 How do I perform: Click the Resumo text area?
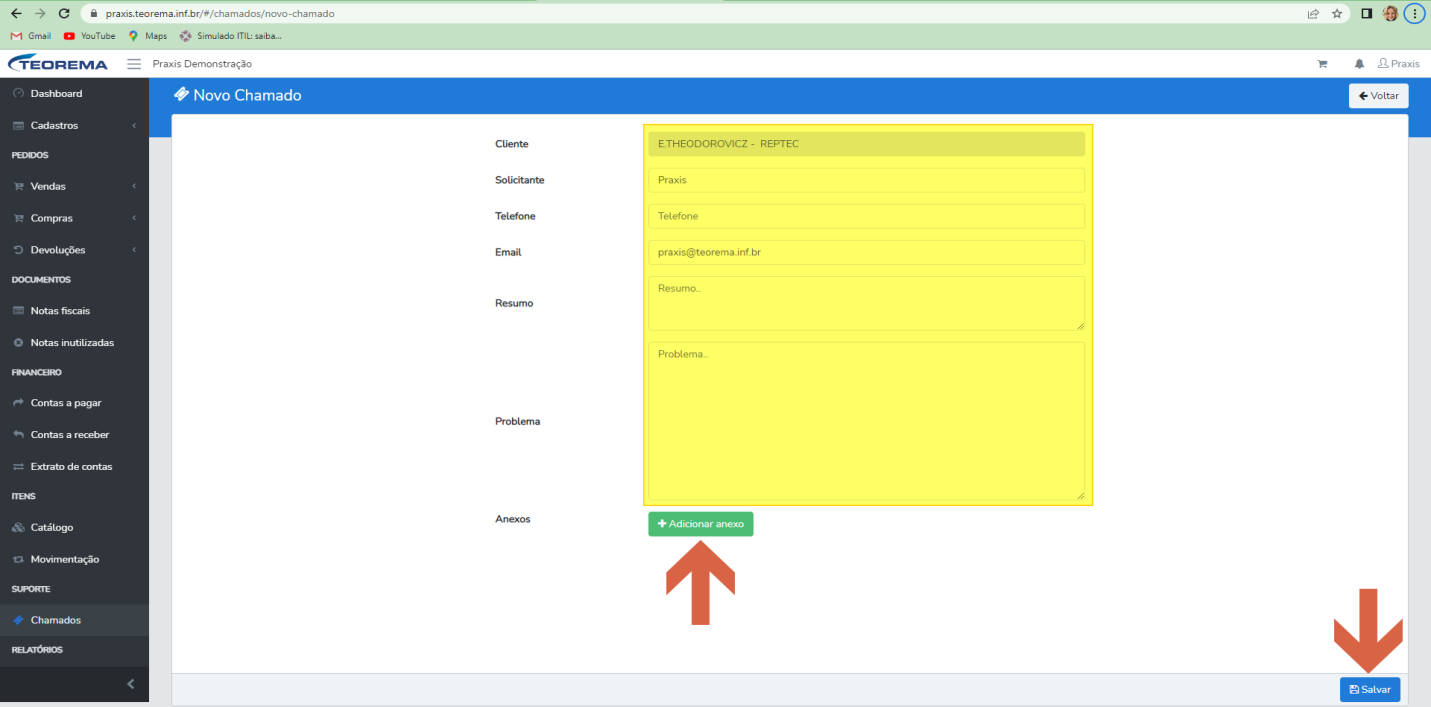click(x=866, y=303)
